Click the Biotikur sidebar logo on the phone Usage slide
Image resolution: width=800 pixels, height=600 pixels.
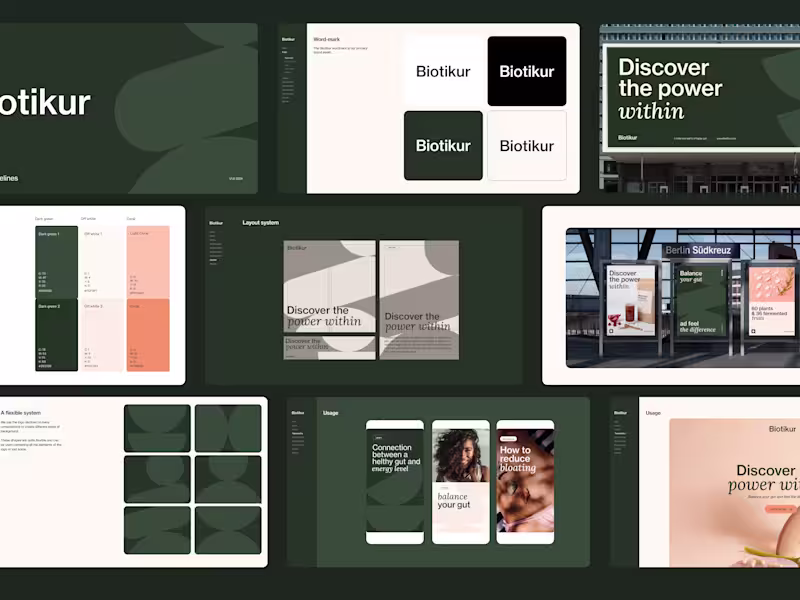click(x=298, y=413)
